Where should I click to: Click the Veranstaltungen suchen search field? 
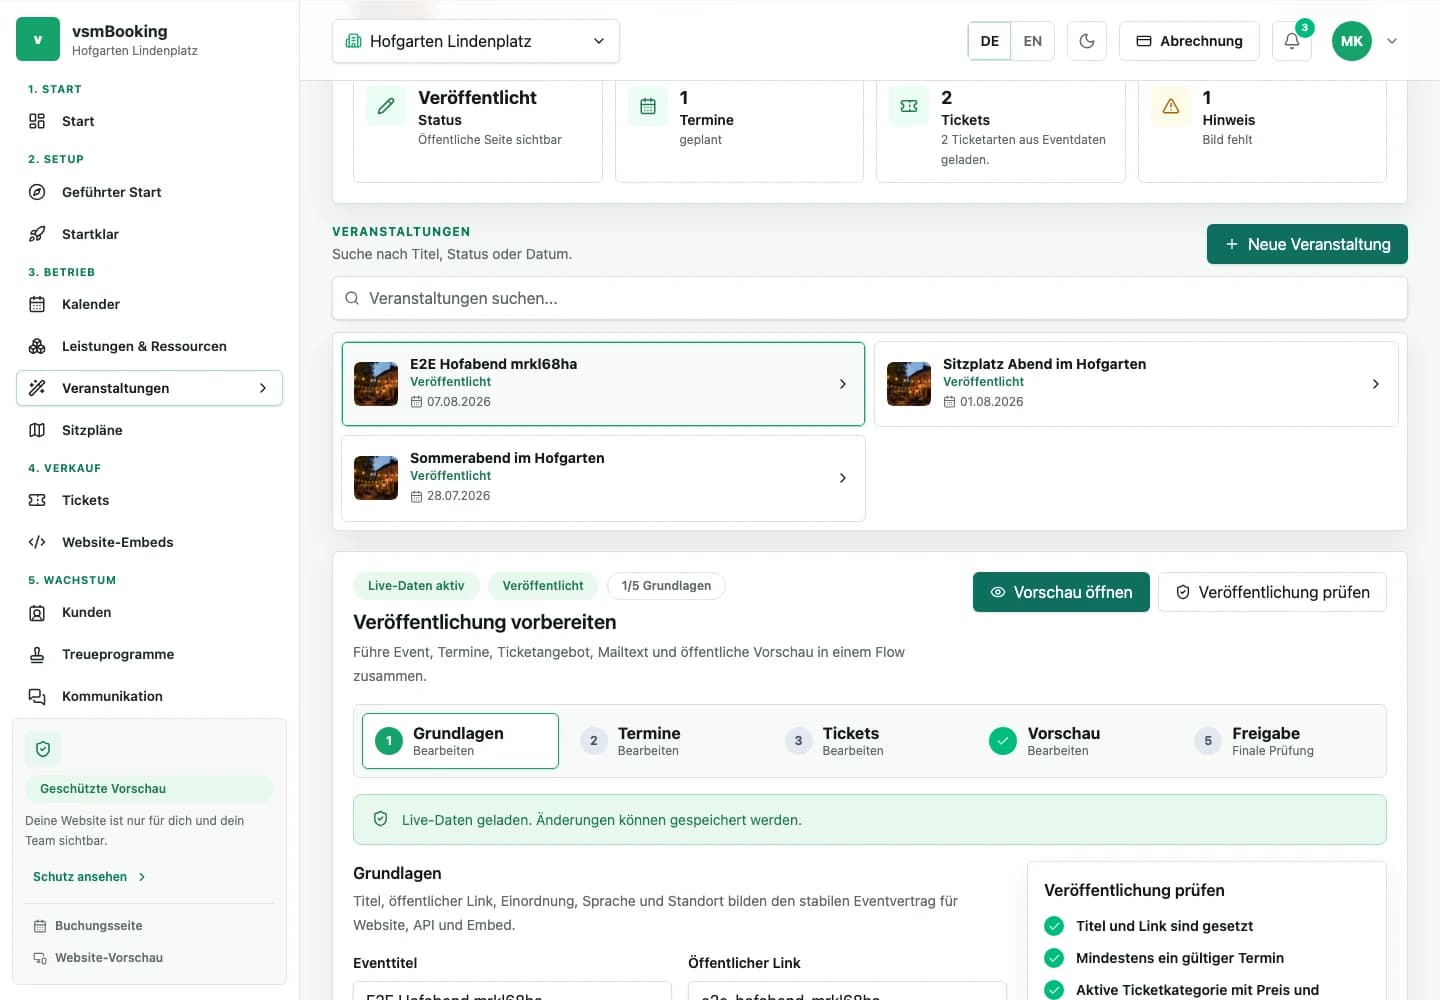870,298
